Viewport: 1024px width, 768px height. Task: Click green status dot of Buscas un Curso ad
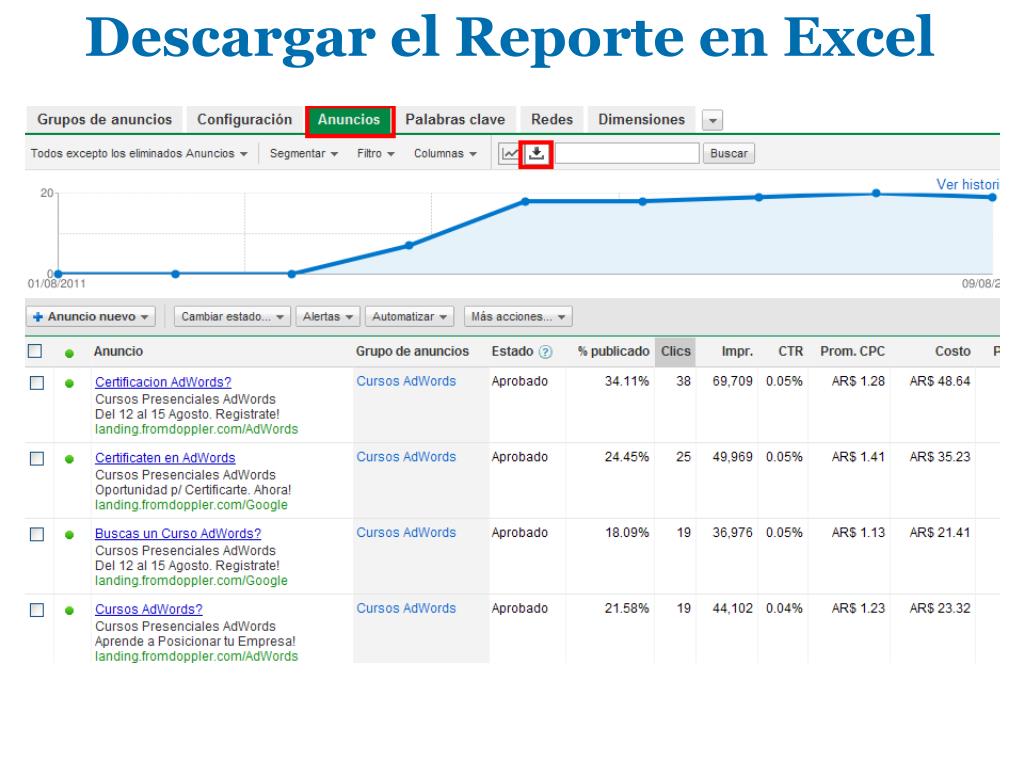point(69,535)
